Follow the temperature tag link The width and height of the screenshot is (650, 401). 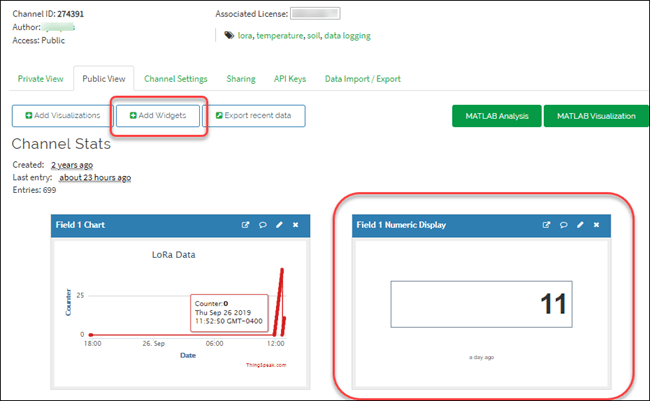280,36
